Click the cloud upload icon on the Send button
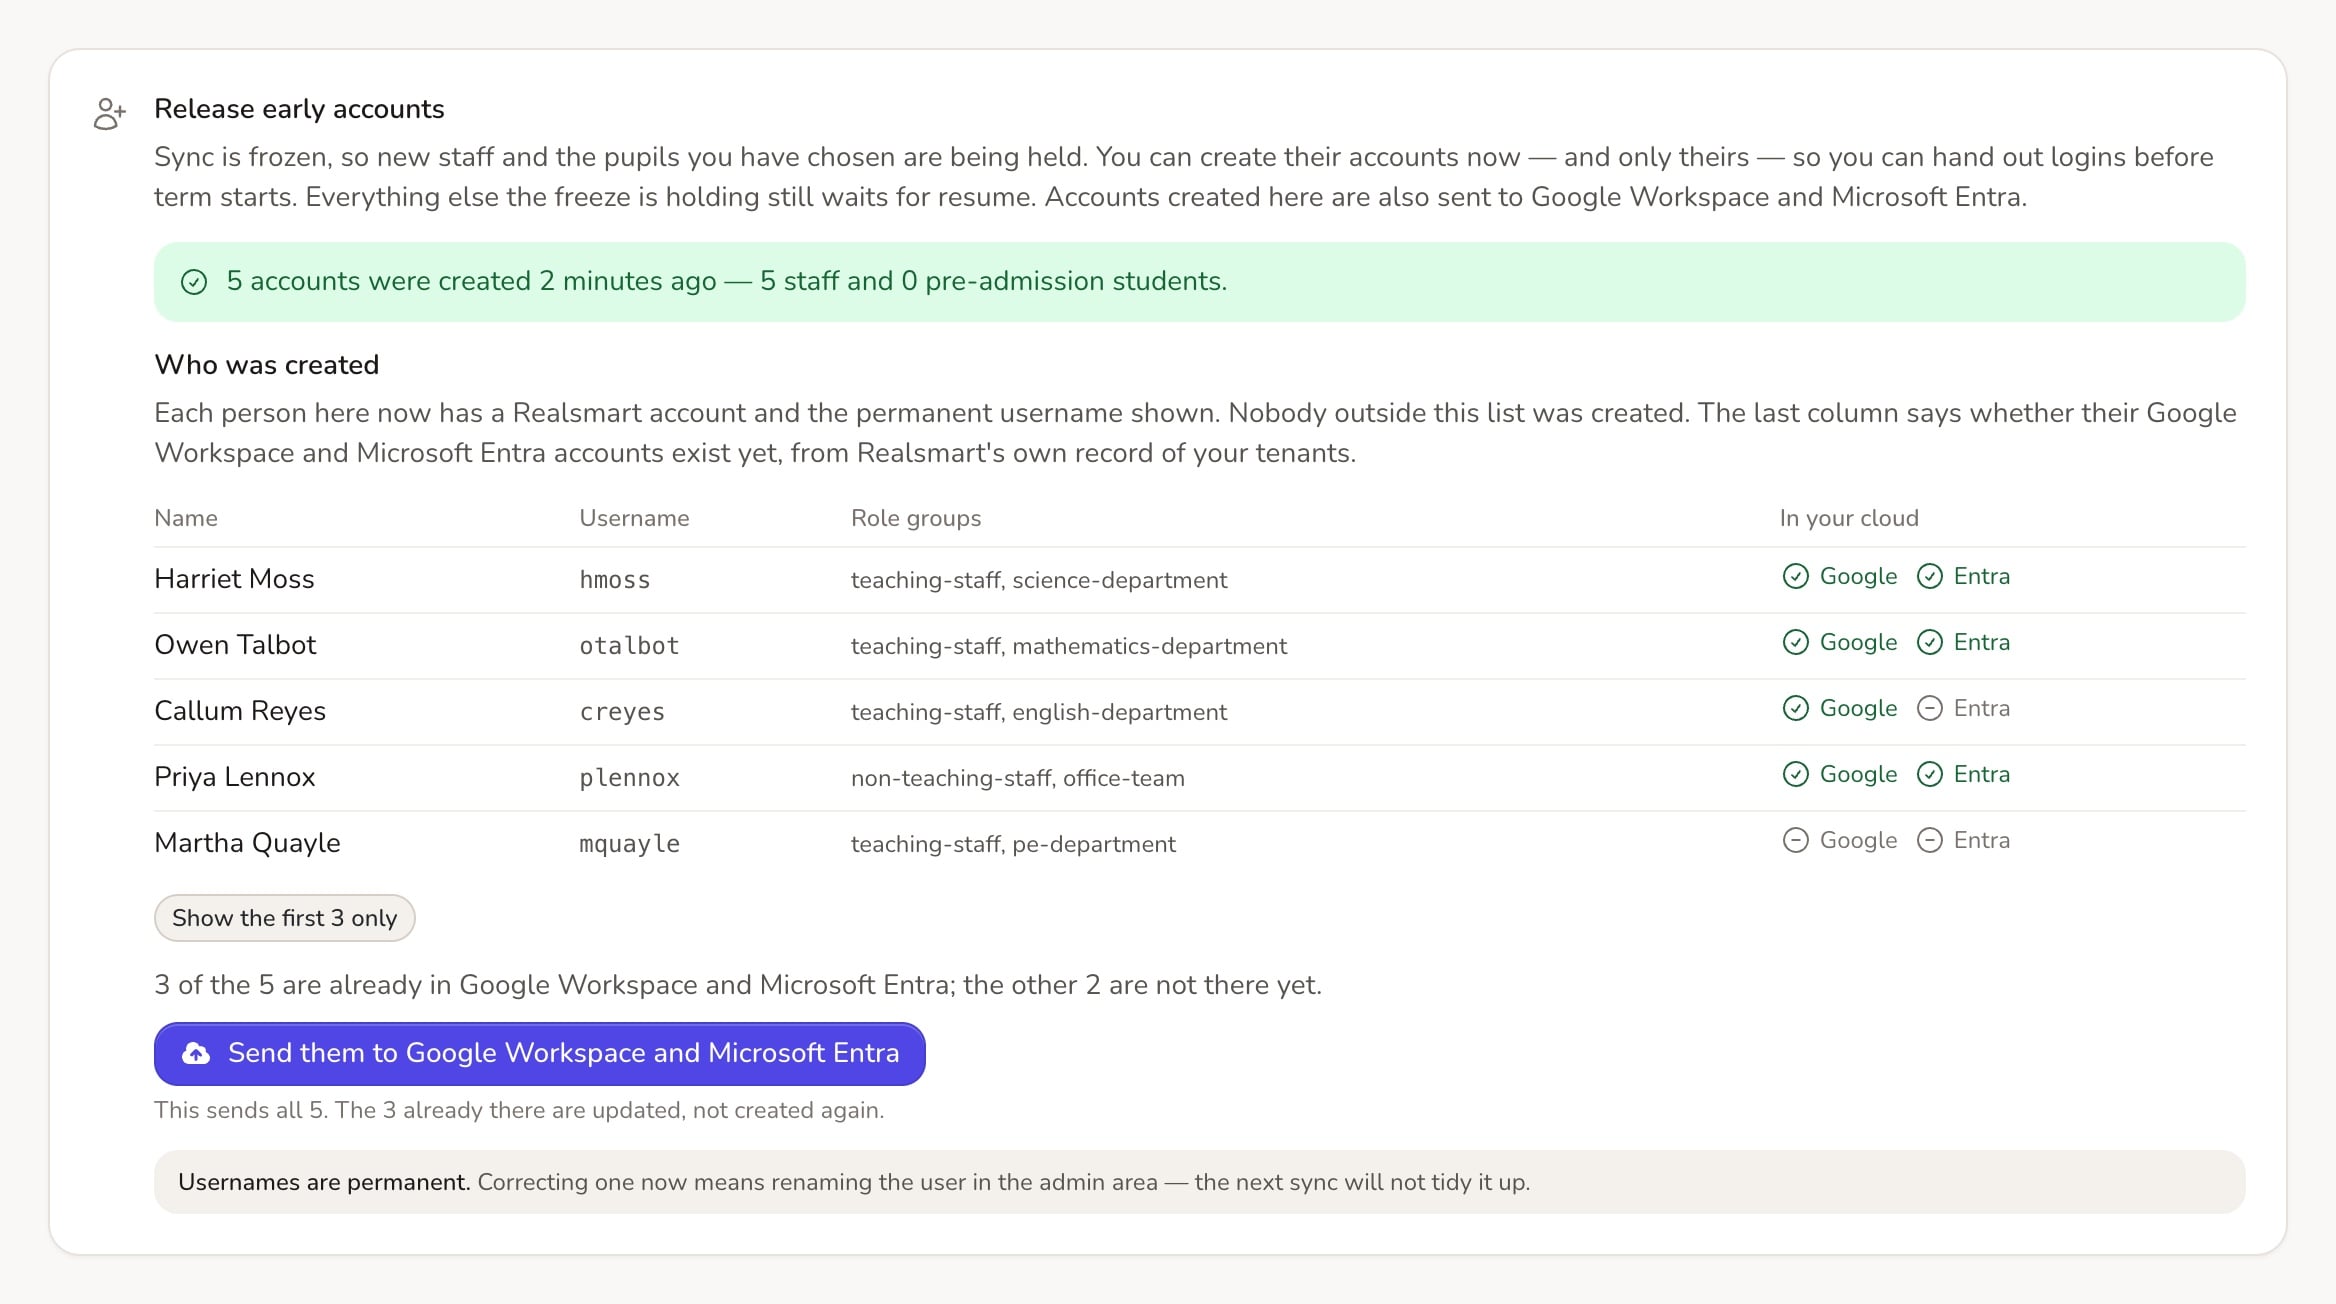 pyautogui.click(x=196, y=1053)
